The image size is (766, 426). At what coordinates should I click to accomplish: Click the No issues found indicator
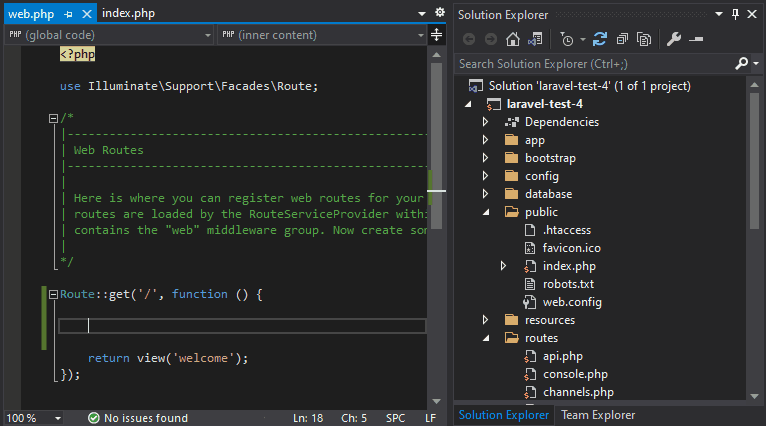coord(138,418)
